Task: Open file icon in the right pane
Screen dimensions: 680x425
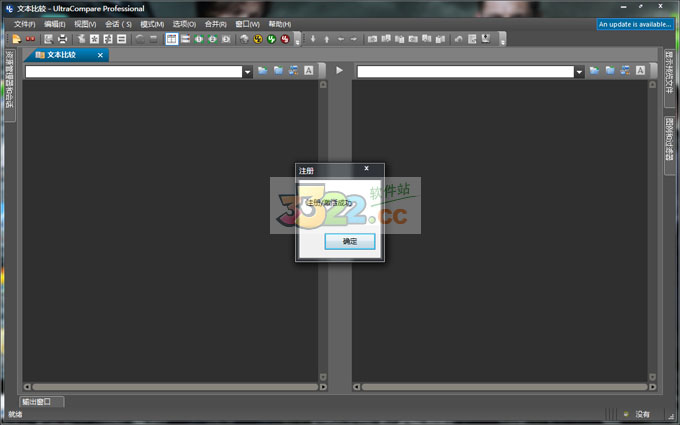Action: [x=594, y=70]
